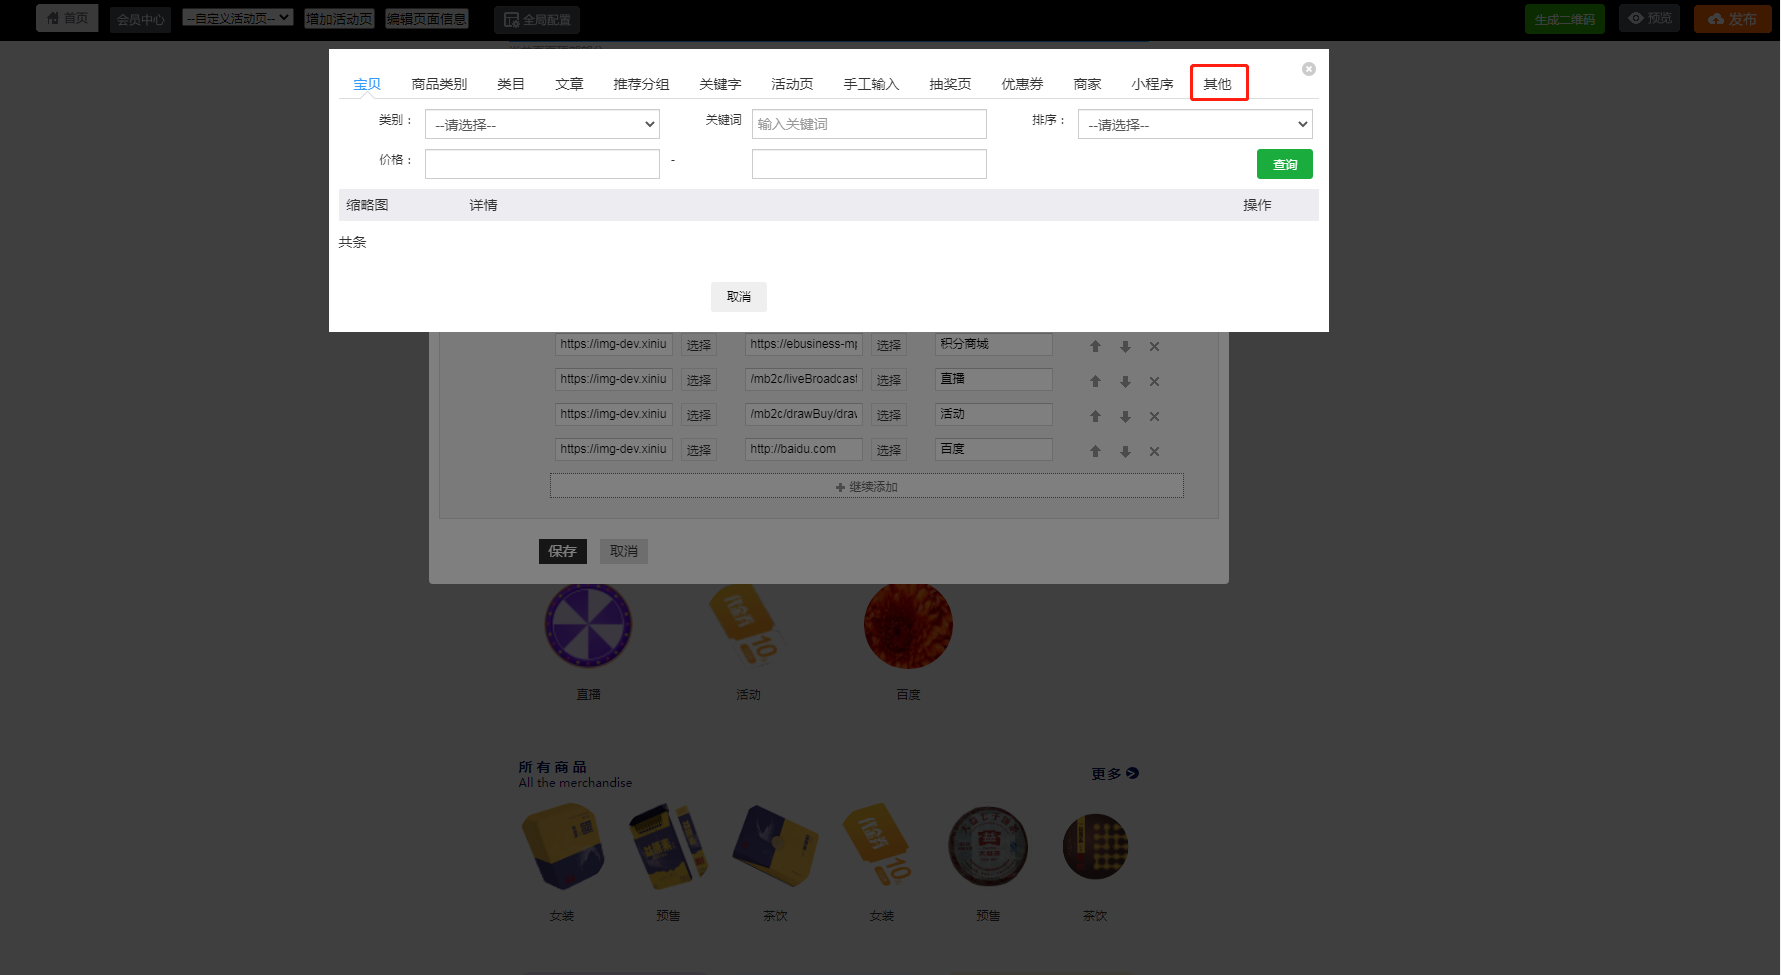This screenshot has width=1781, height=975.
Task: Delete the 积分商城 row
Action: pos(1154,346)
